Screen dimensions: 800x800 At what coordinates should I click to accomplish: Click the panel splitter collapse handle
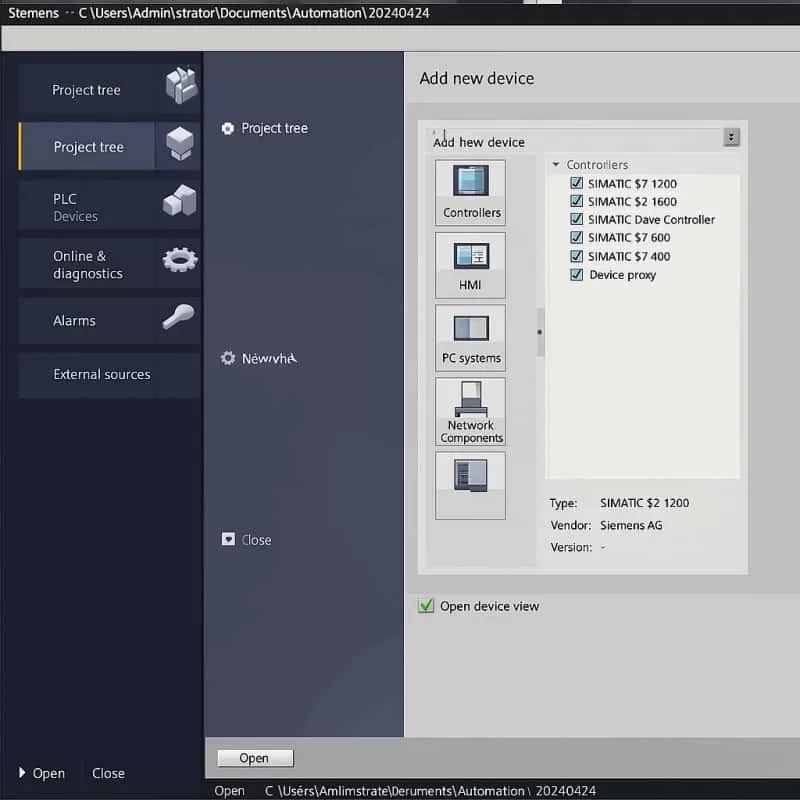point(540,332)
